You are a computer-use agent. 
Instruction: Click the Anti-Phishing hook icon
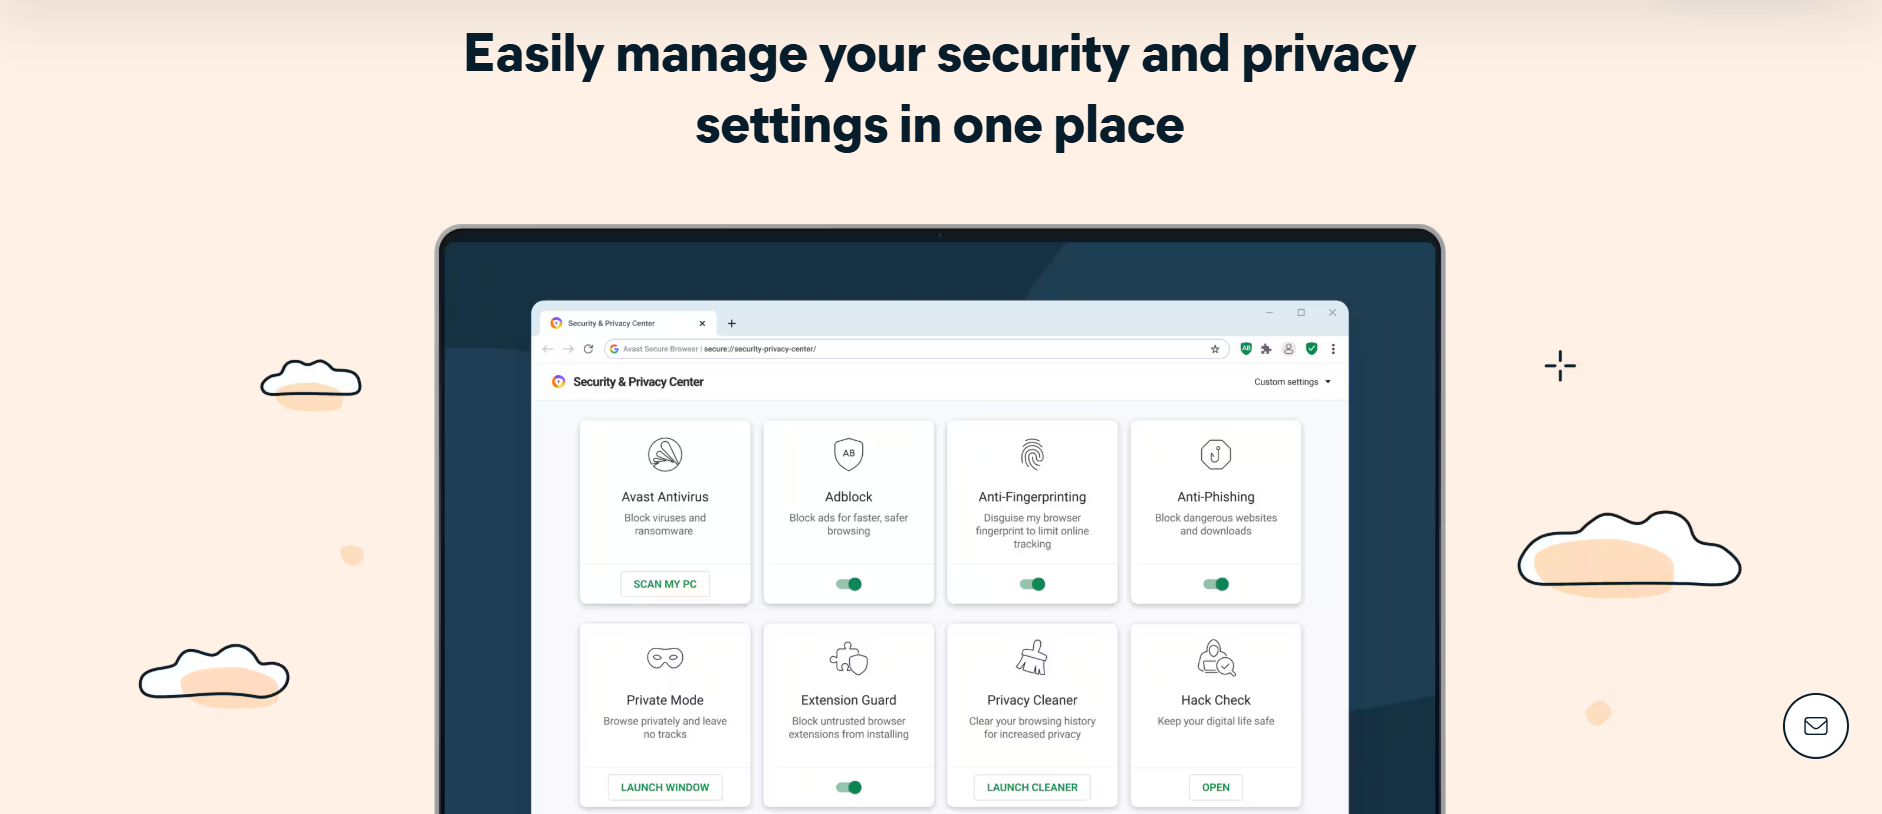tap(1216, 455)
